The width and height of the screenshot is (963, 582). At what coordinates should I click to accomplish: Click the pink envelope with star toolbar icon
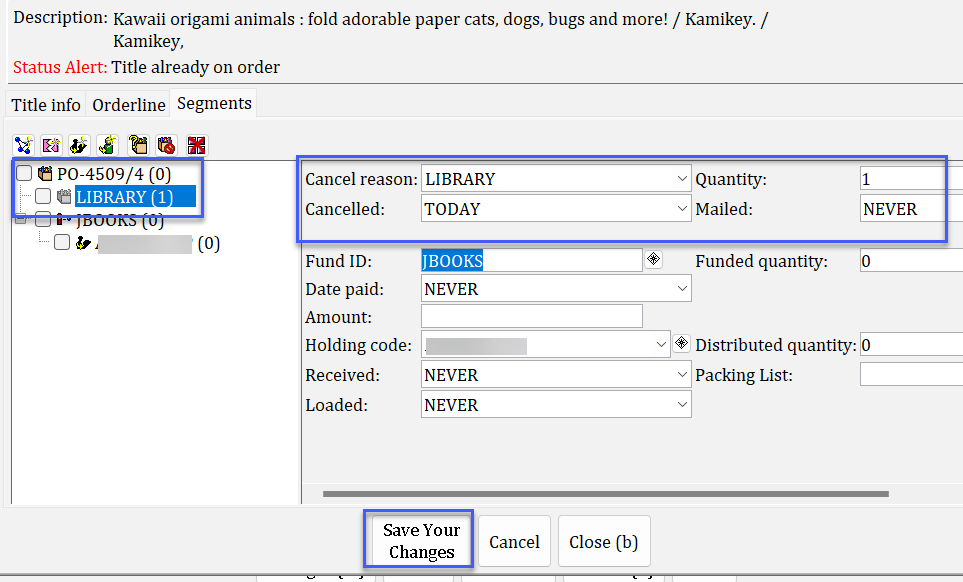click(51, 146)
